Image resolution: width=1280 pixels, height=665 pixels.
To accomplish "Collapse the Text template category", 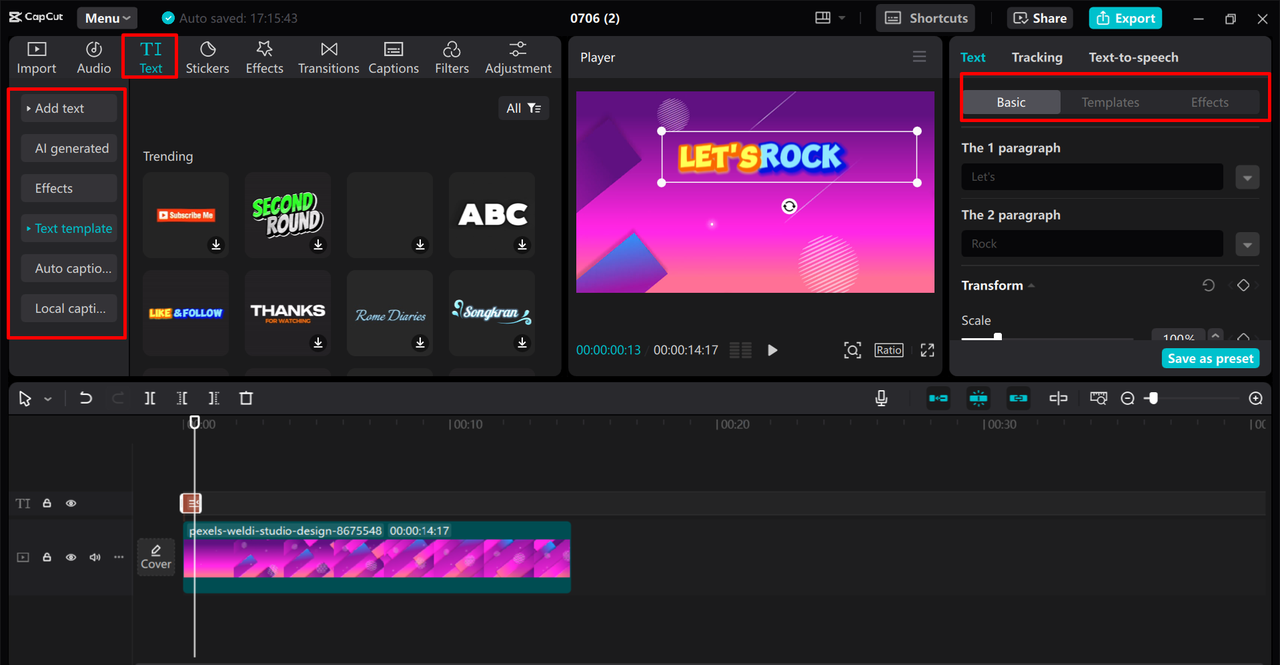I will point(69,228).
